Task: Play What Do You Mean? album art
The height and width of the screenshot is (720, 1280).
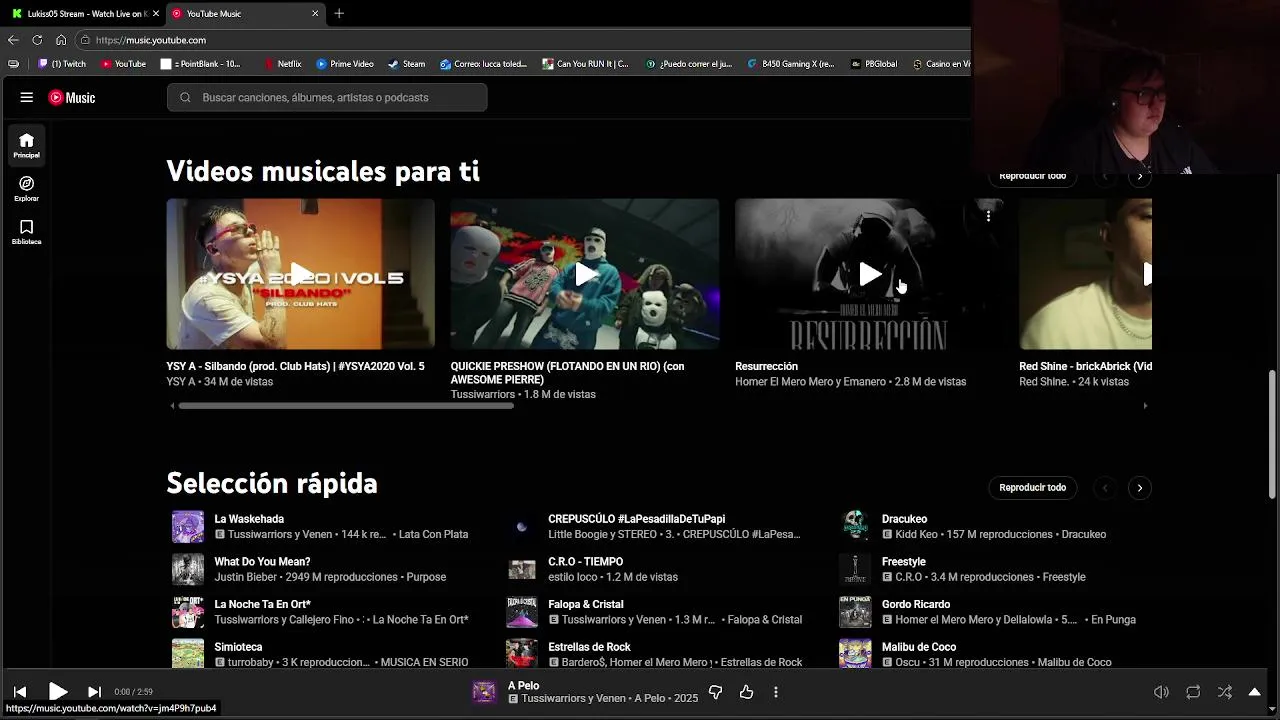Action: tap(188, 569)
